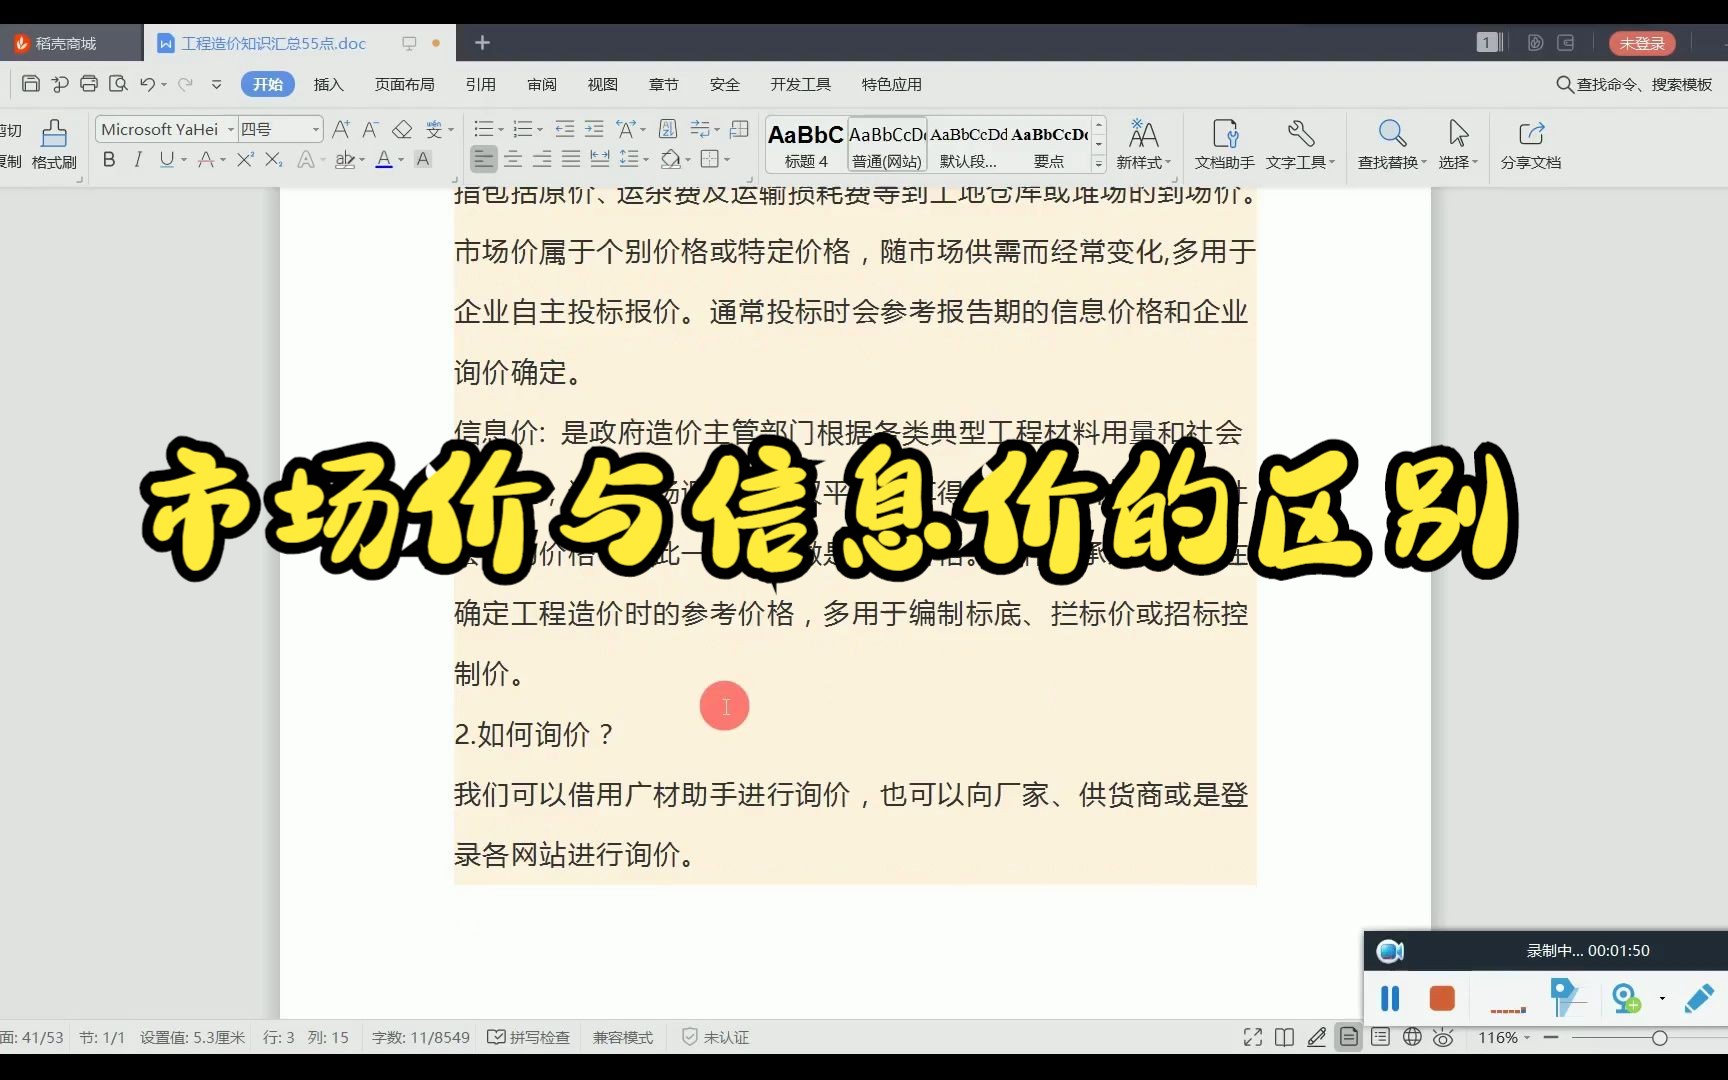Expand the font color dropdown arrow
Screen dimensions: 1728x1080
click(x=399, y=160)
